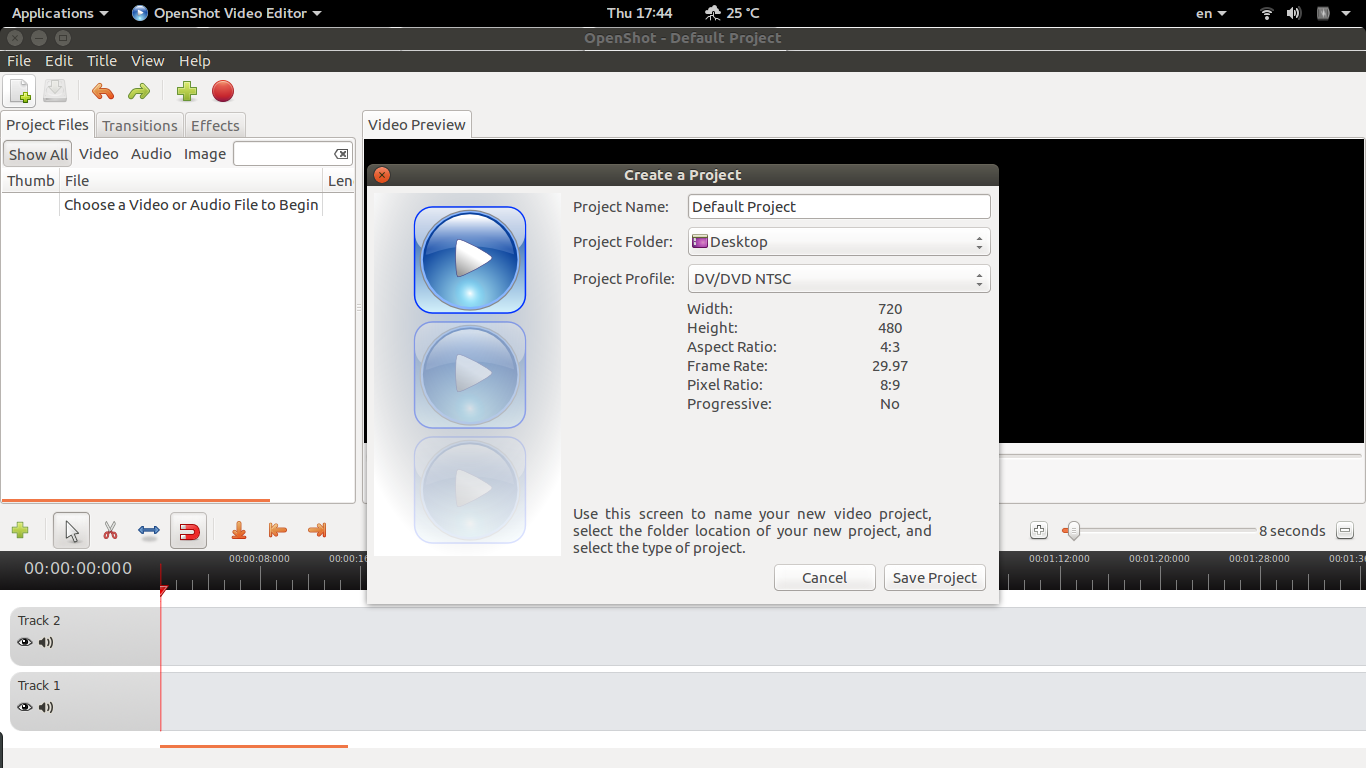Viewport: 1366px width, 768px height.
Task: Click the Thu 17:44 clock
Action: (640, 13)
